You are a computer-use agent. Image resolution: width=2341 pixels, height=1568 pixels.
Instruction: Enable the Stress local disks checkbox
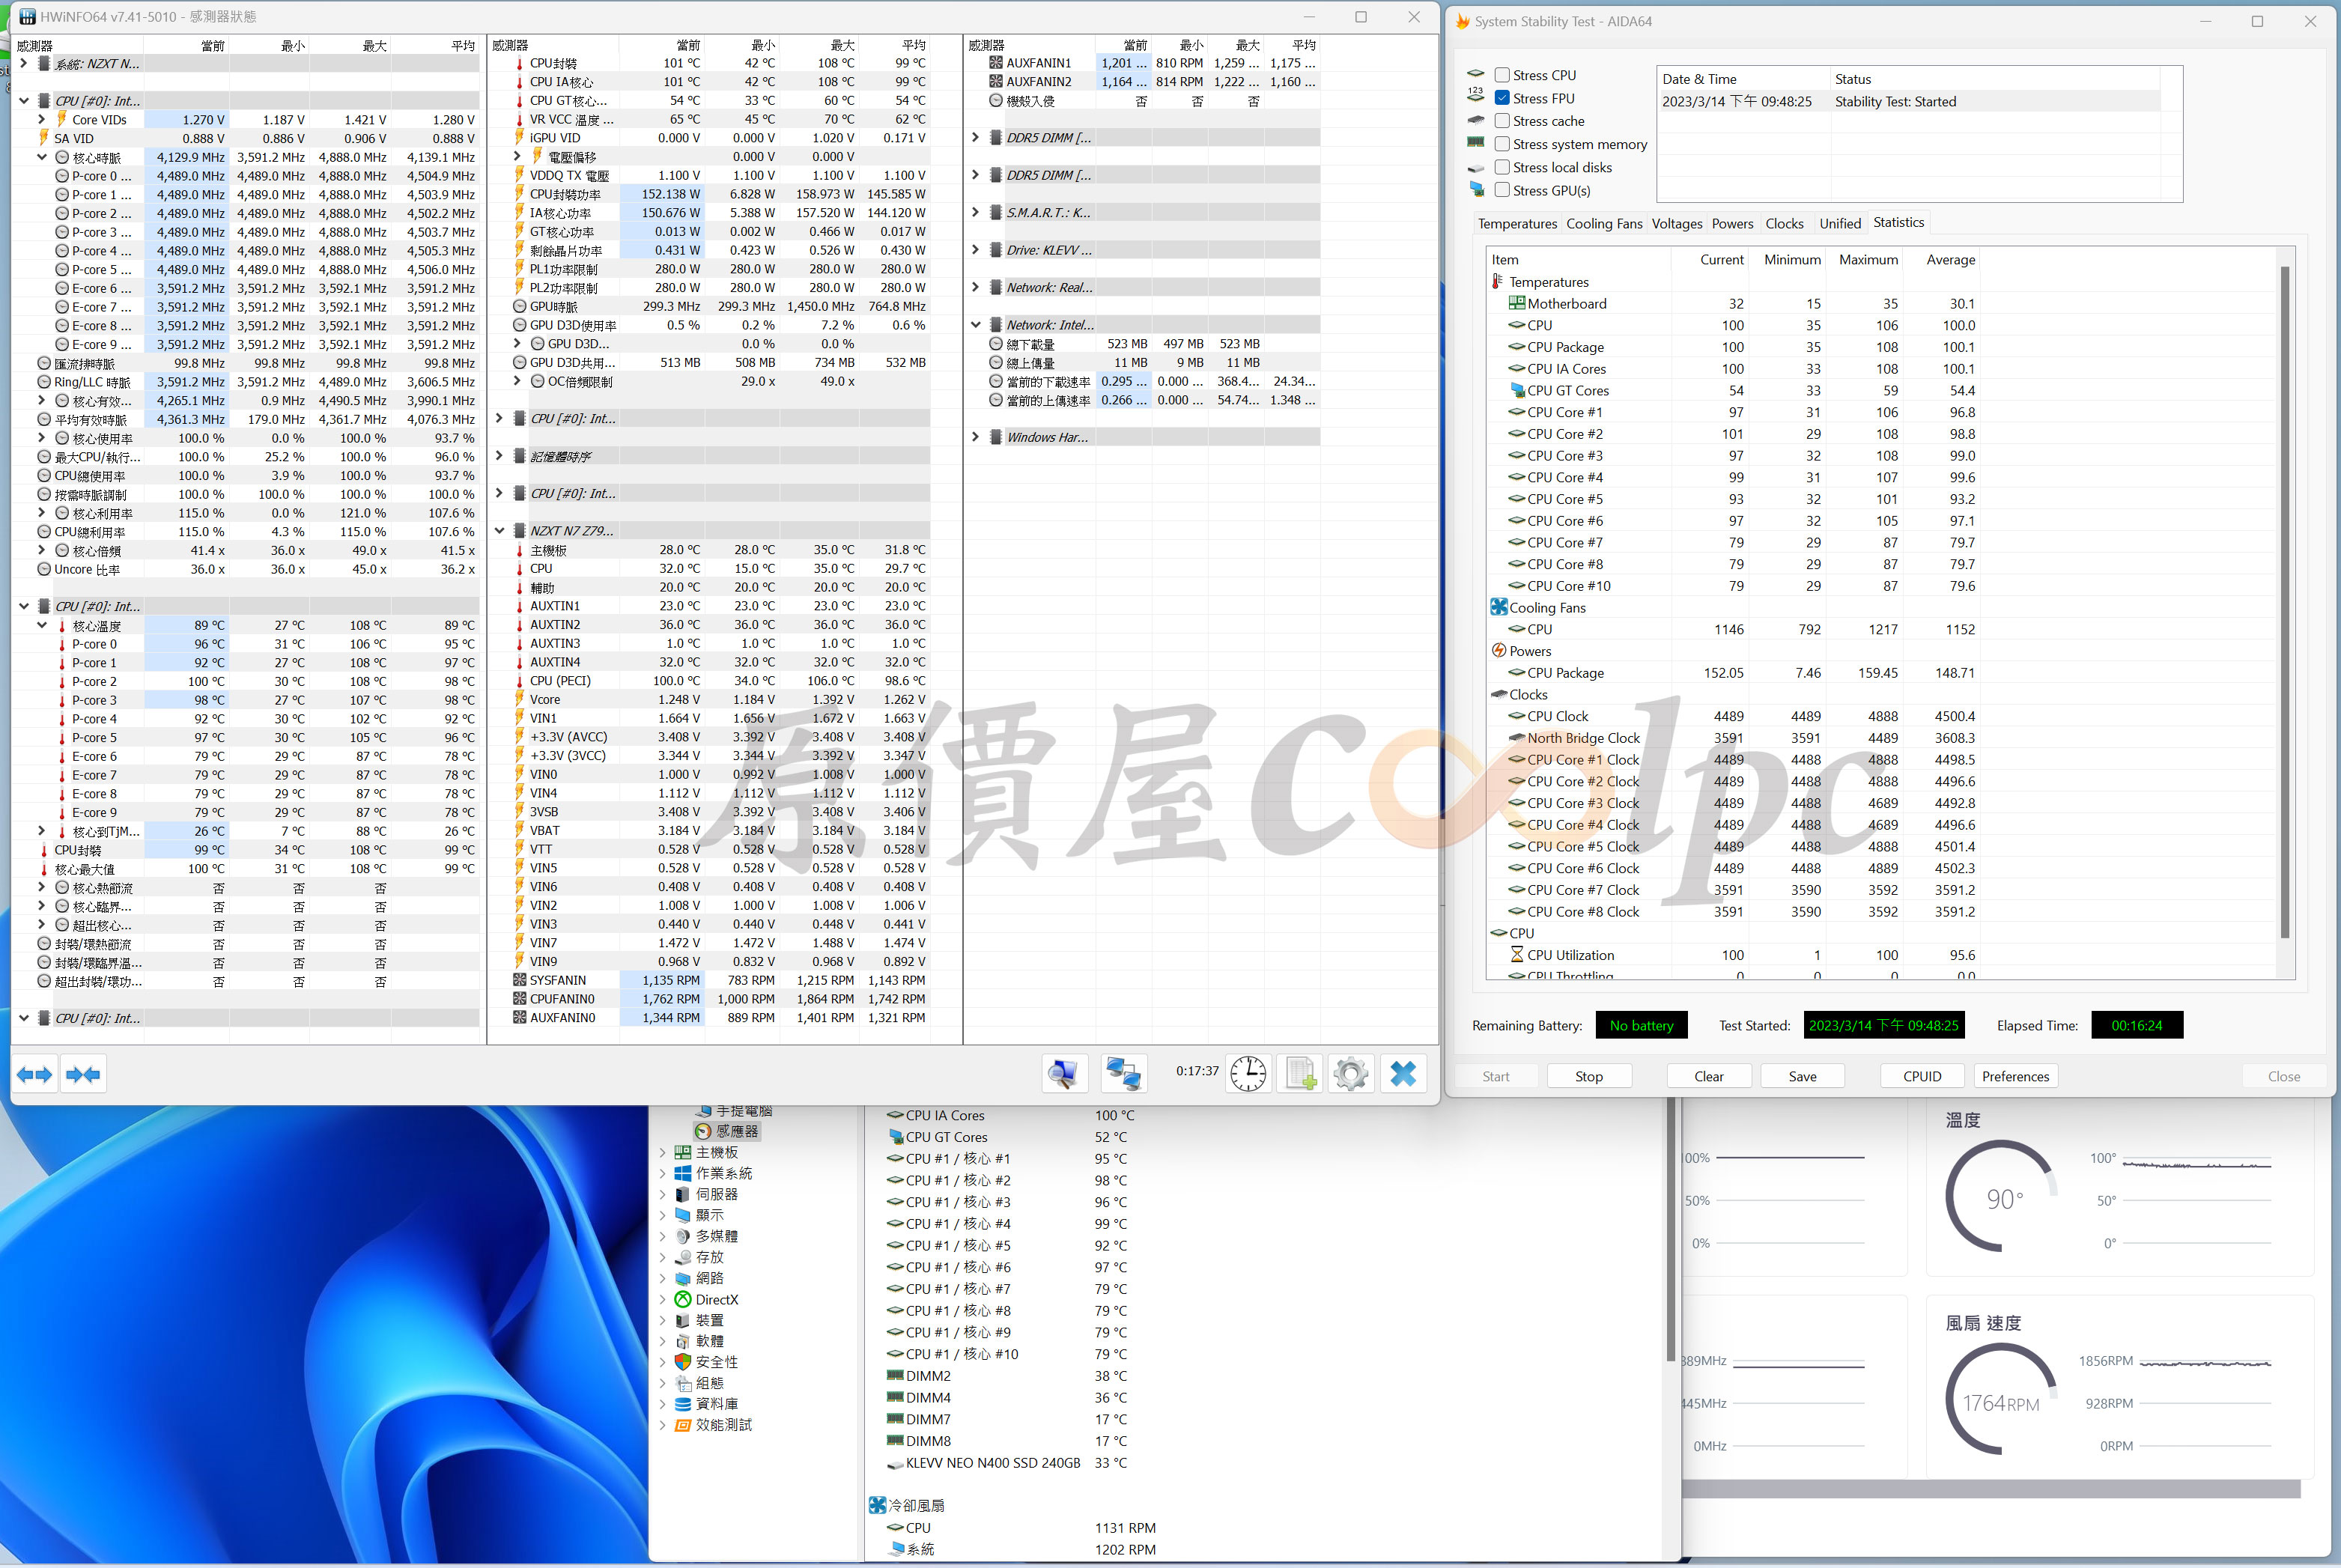pos(1502,167)
